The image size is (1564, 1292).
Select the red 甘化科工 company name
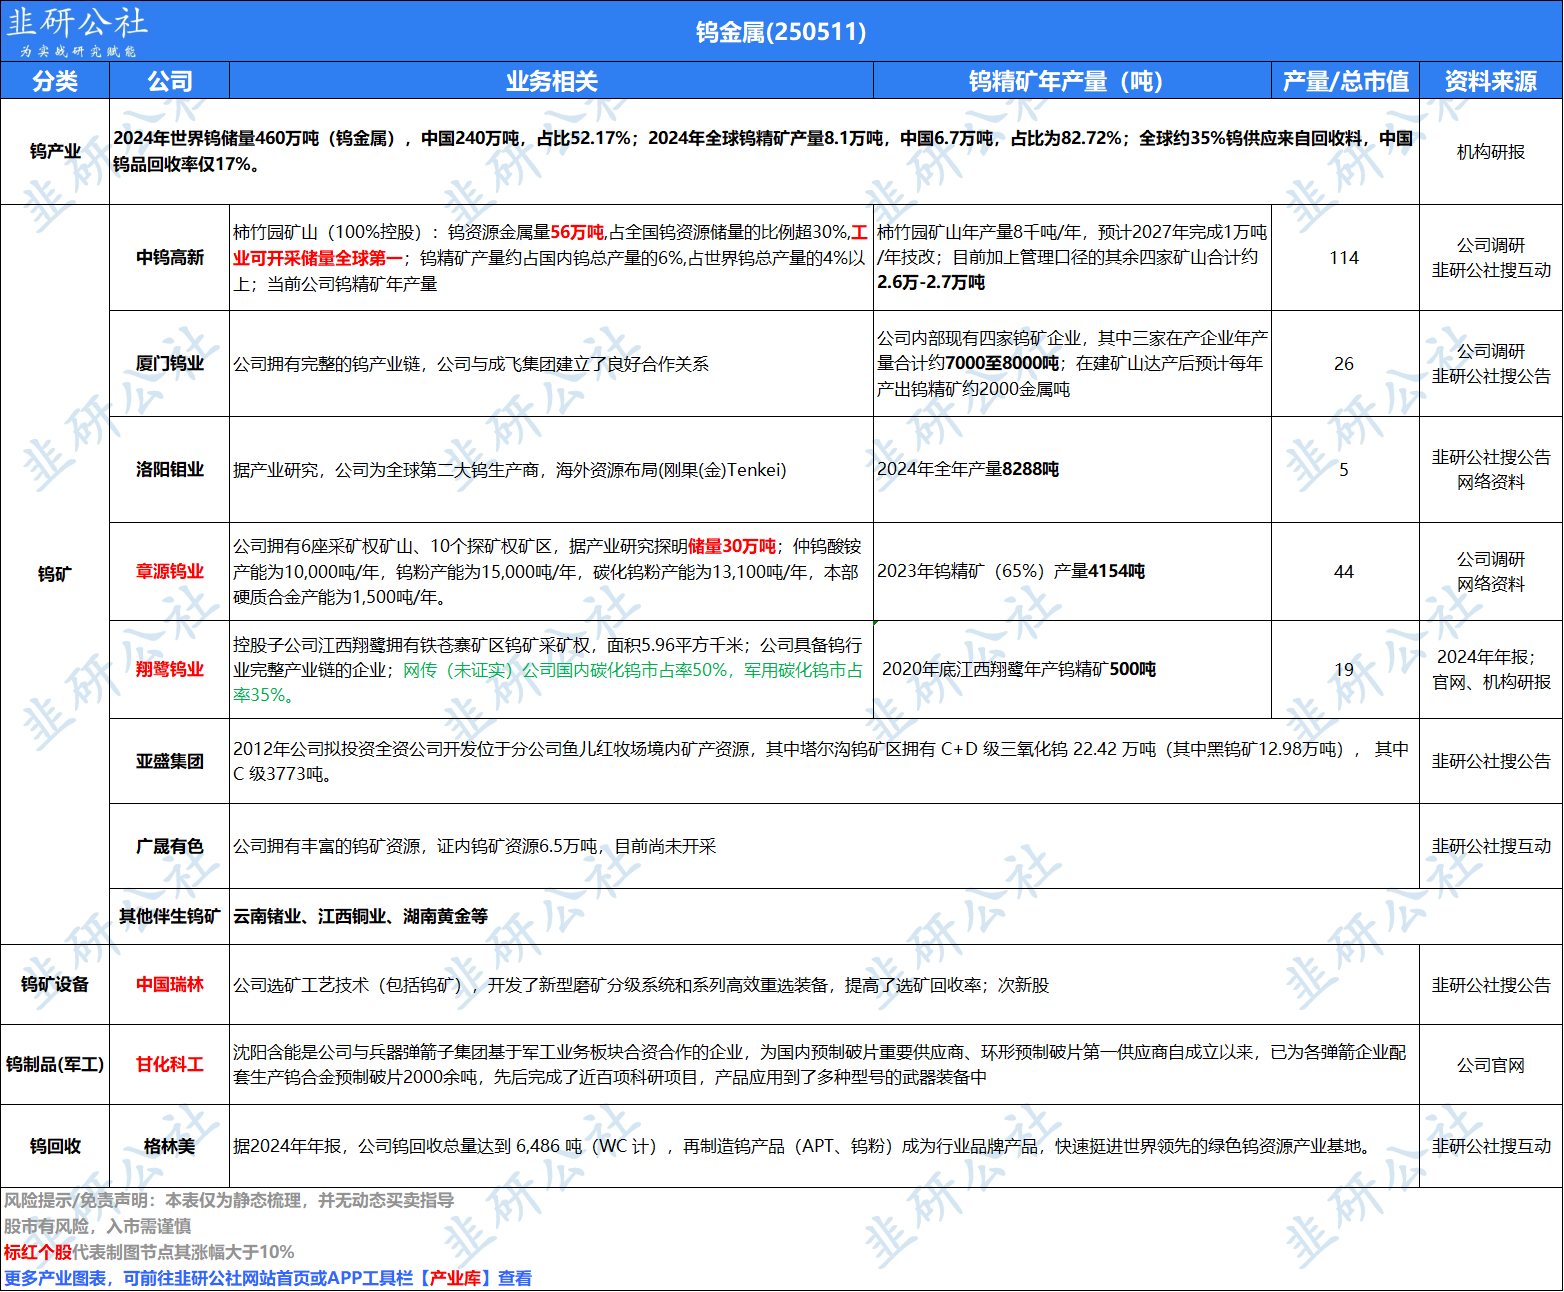(169, 1065)
